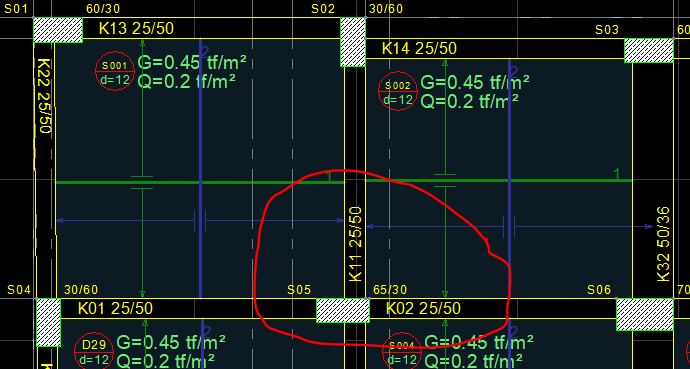Click the K02 25/50 beam label
Screen dimensions: 690x369
(x=423, y=308)
